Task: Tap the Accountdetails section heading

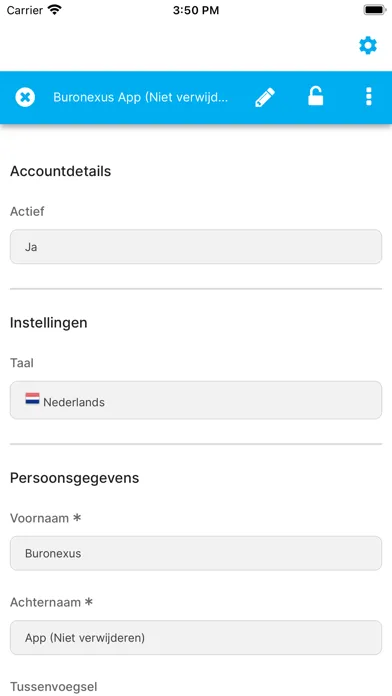Action: [x=60, y=171]
